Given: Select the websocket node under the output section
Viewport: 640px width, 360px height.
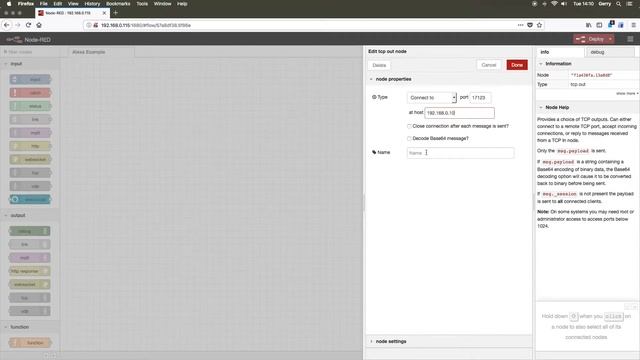Looking at the screenshot, I should pos(29,284).
